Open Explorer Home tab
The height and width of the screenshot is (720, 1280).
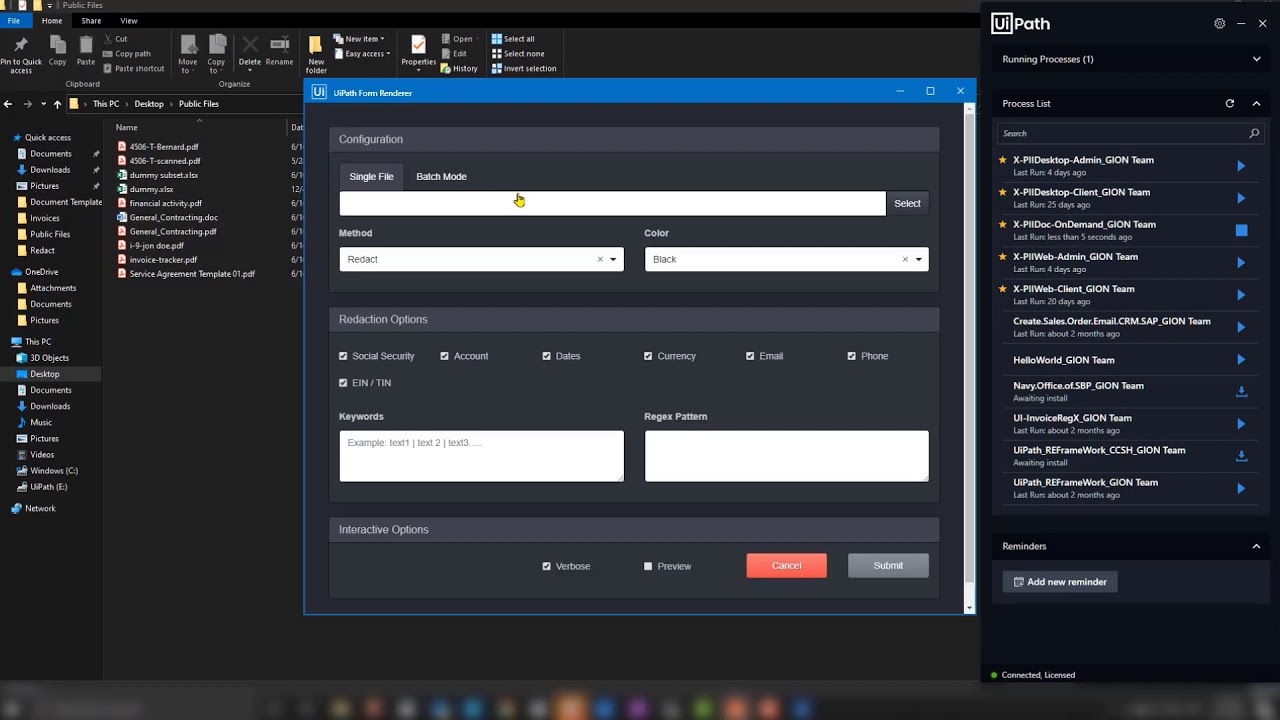52,21
